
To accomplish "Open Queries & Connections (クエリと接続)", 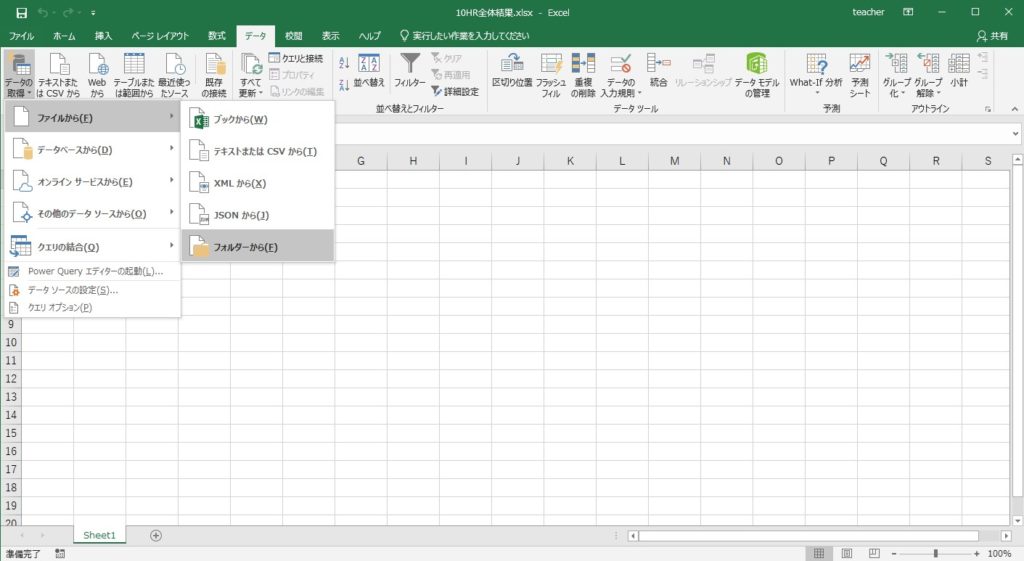I will click(296, 58).
